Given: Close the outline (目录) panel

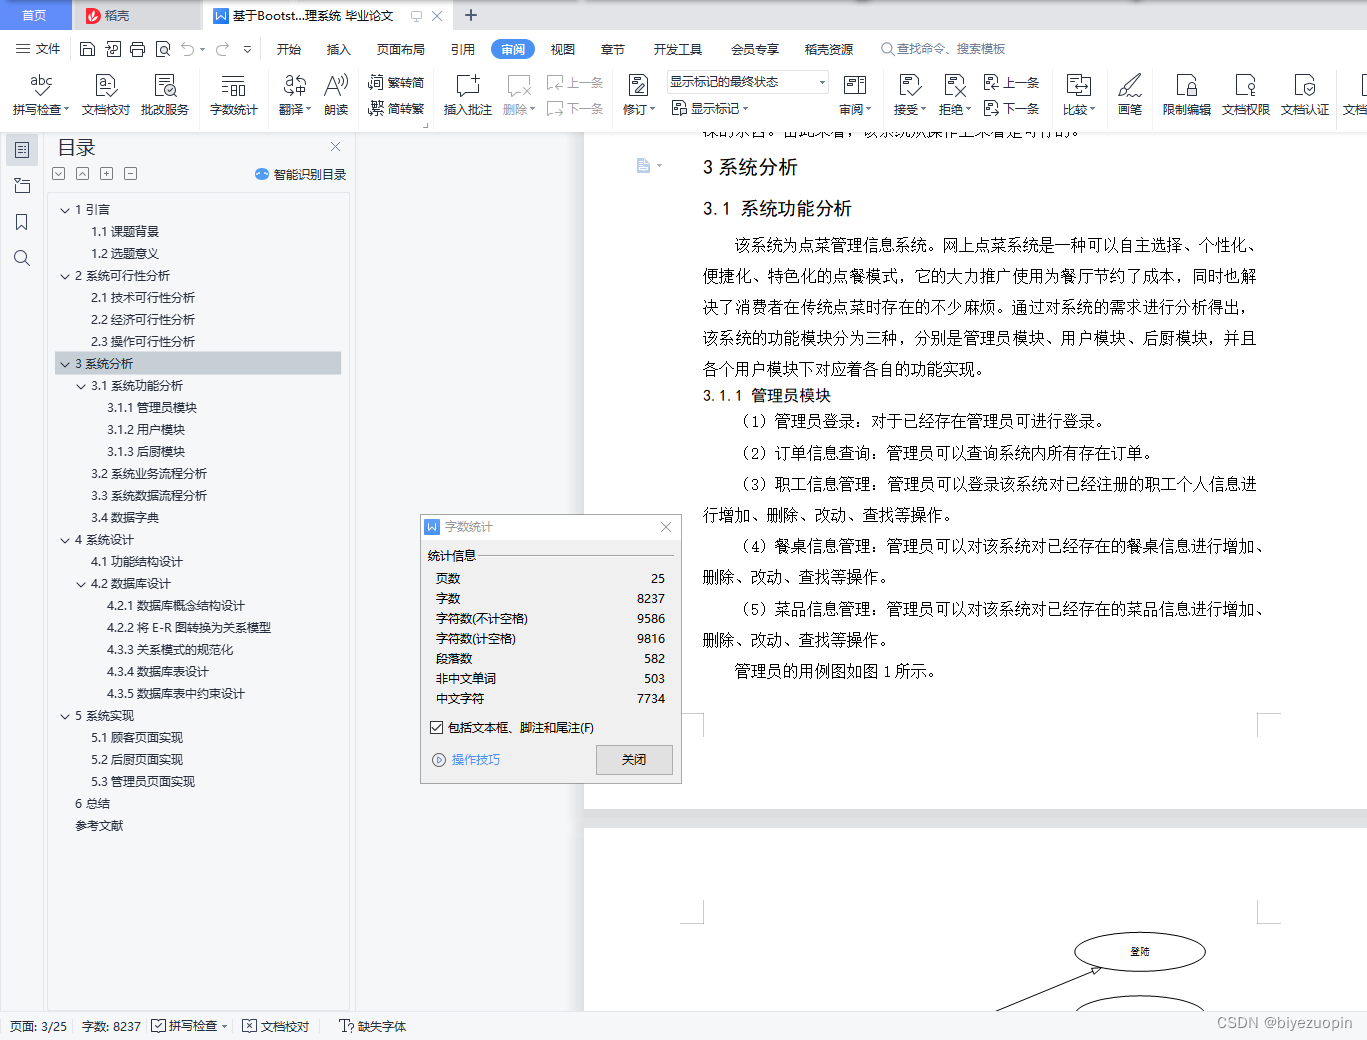Looking at the screenshot, I should (x=336, y=146).
